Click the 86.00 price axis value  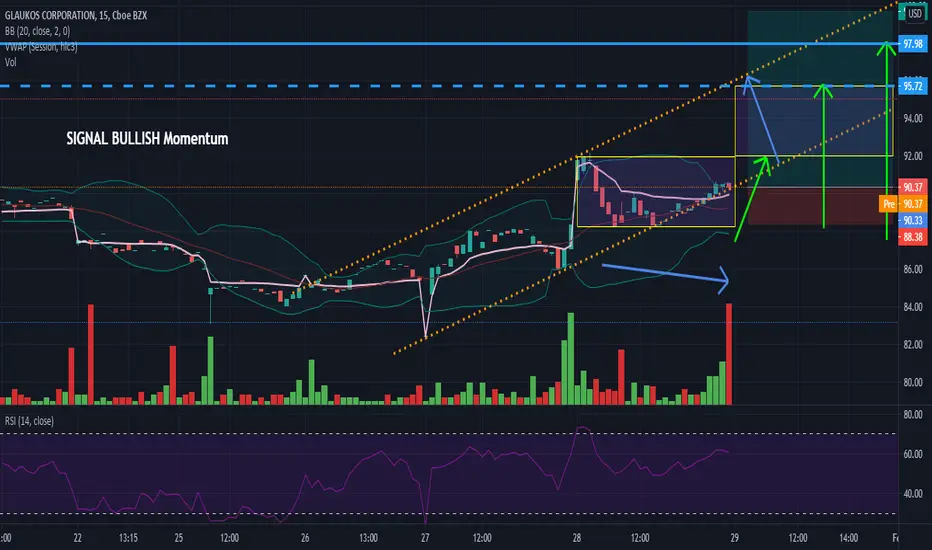pos(912,269)
